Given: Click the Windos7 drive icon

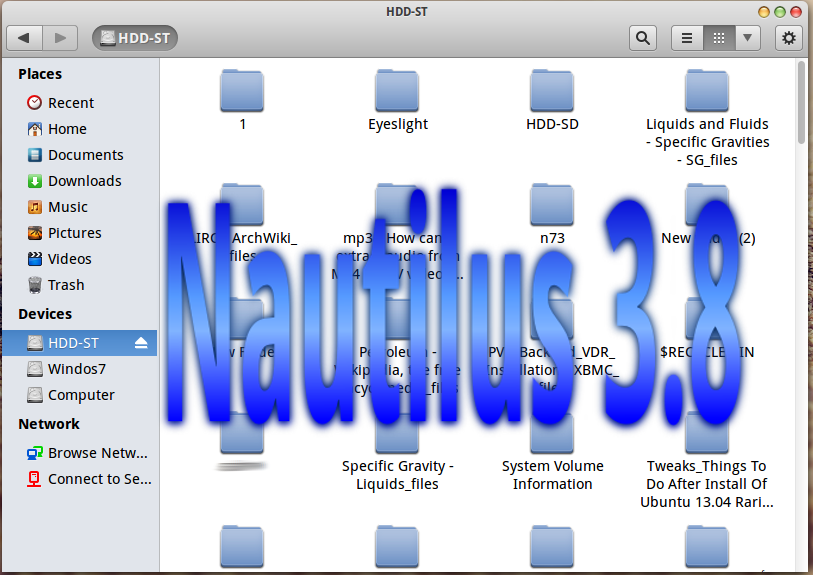Looking at the screenshot, I should pos(35,369).
